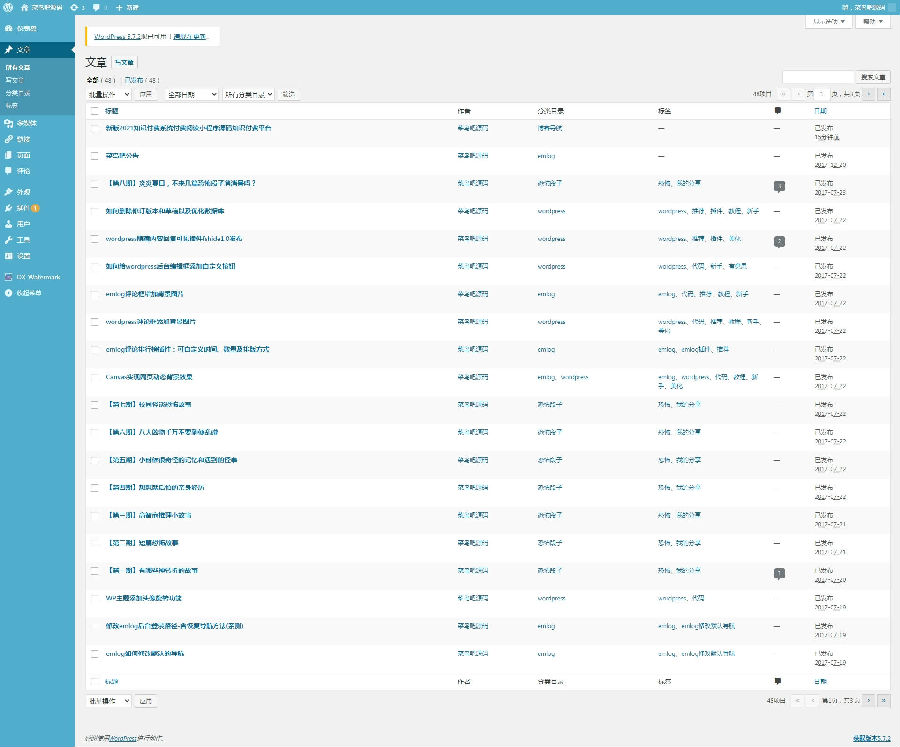Go to the next page using the arrow below the table
This screenshot has width=900, height=747.
click(869, 700)
